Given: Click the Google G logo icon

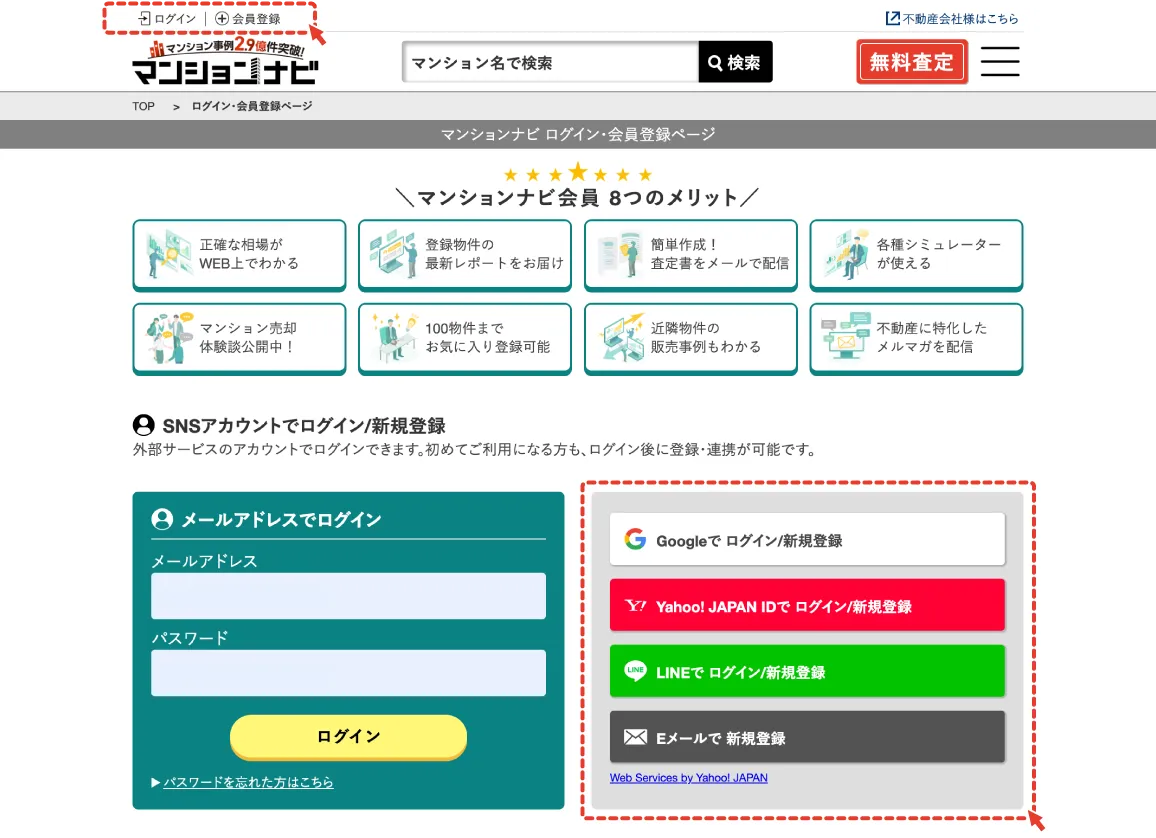Looking at the screenshot, I should pos(636,540).
